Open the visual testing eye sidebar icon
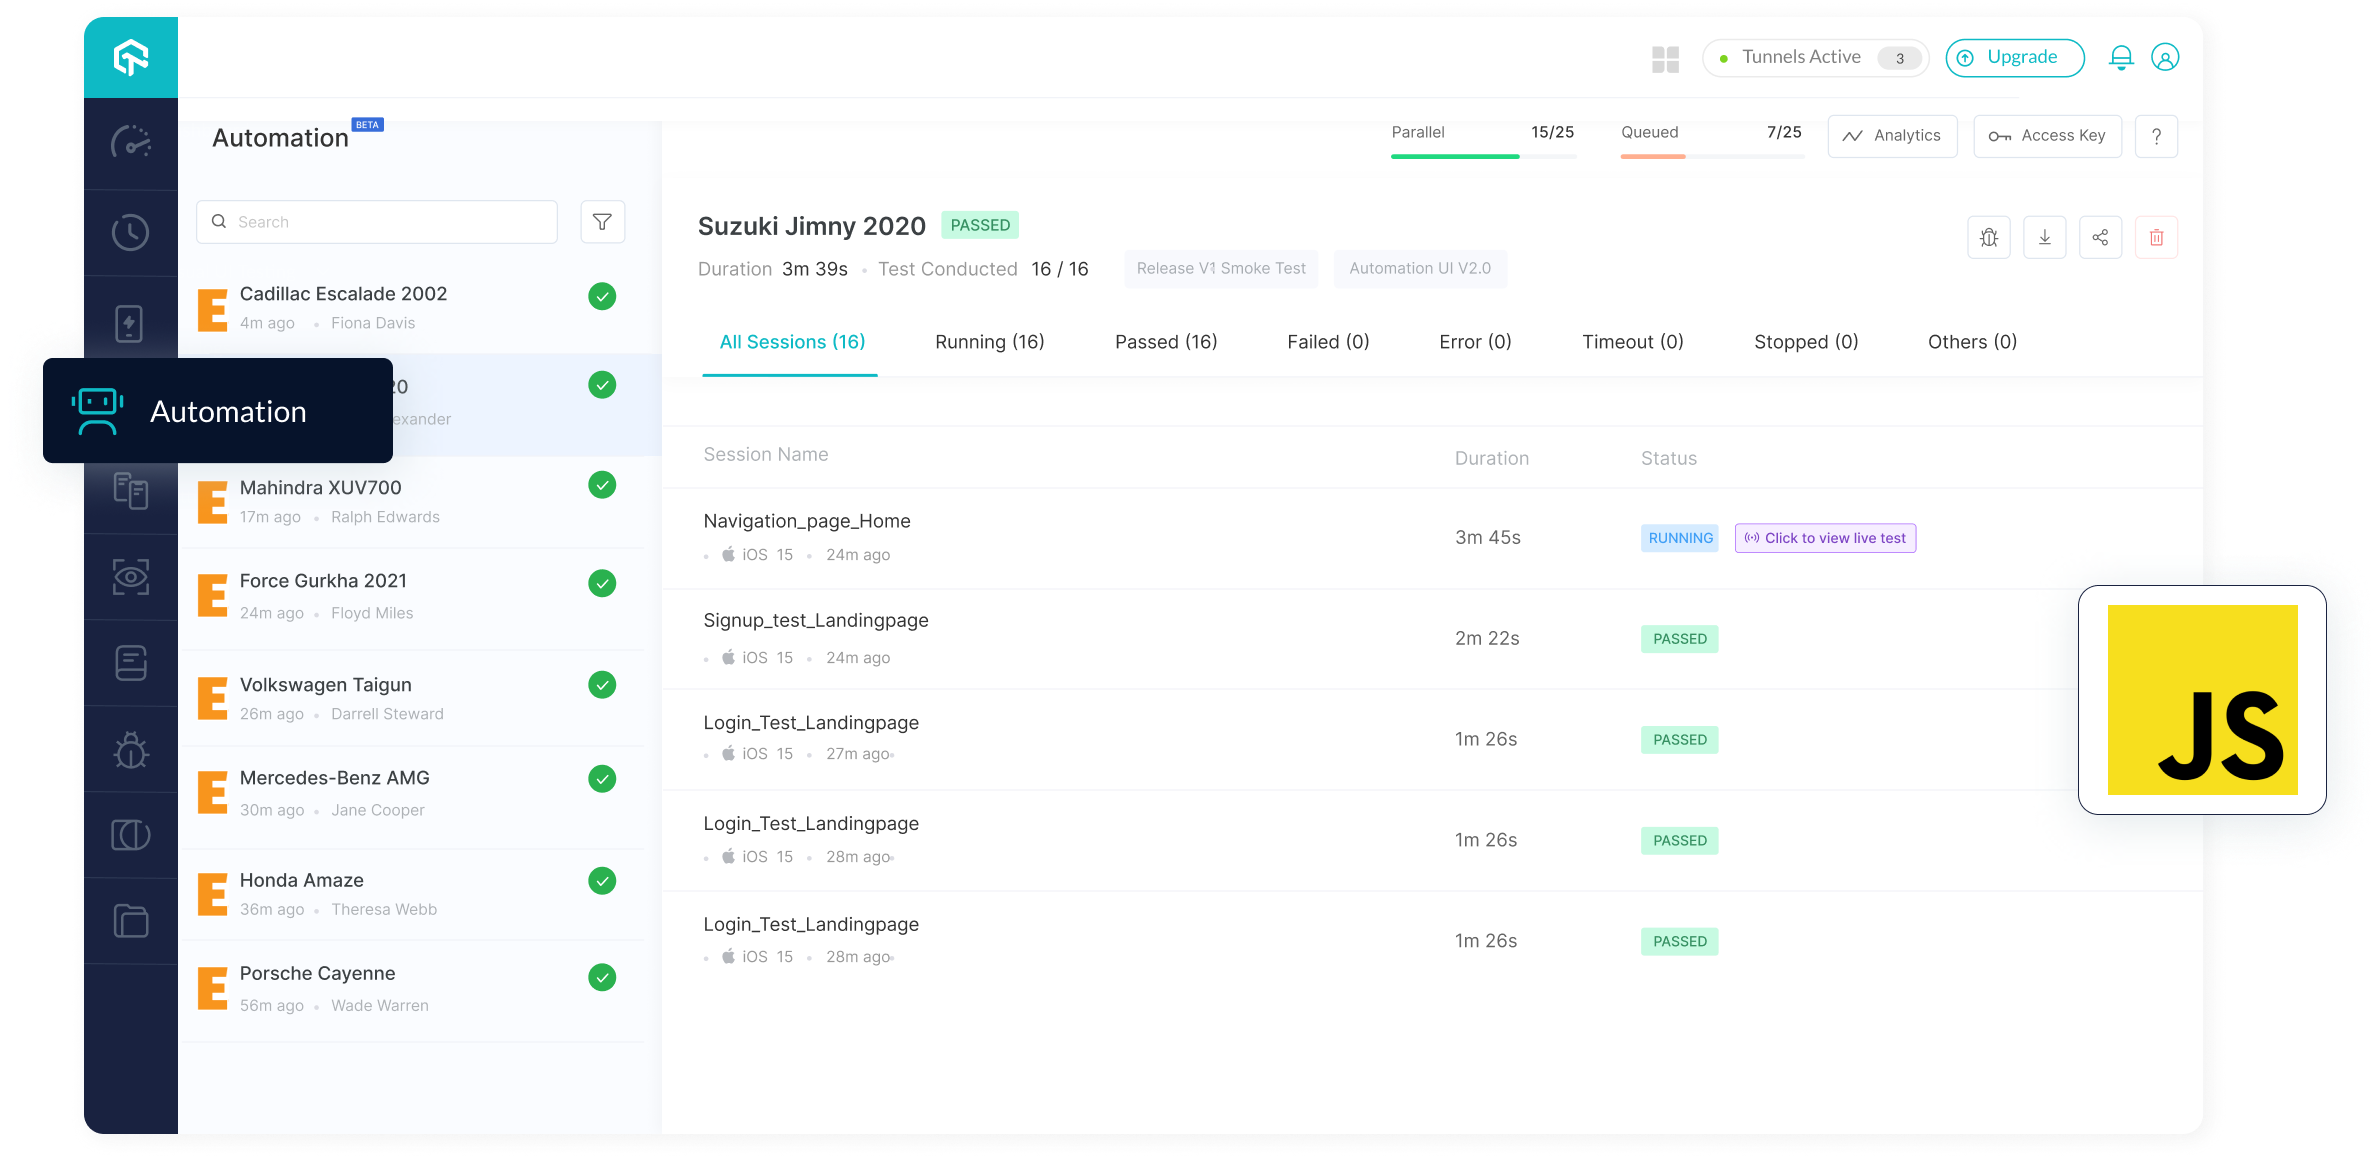The height and width of the screenshot is (1159, 2377). pos(131,577)
